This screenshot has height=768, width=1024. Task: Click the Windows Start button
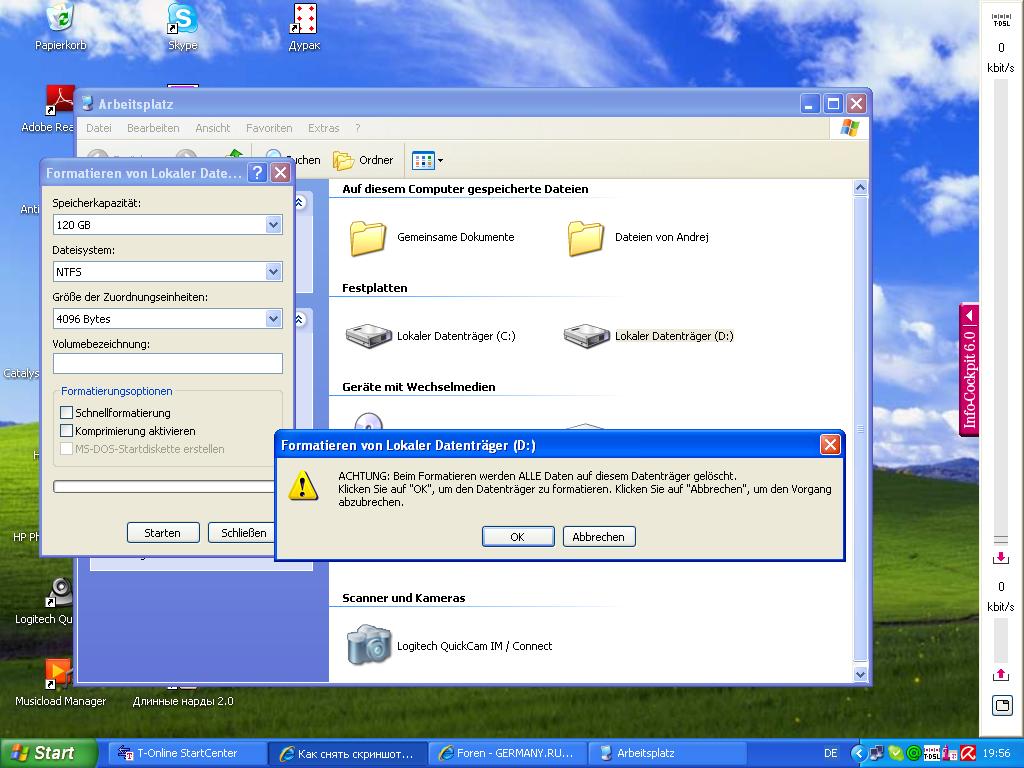[x=45, y=753]
